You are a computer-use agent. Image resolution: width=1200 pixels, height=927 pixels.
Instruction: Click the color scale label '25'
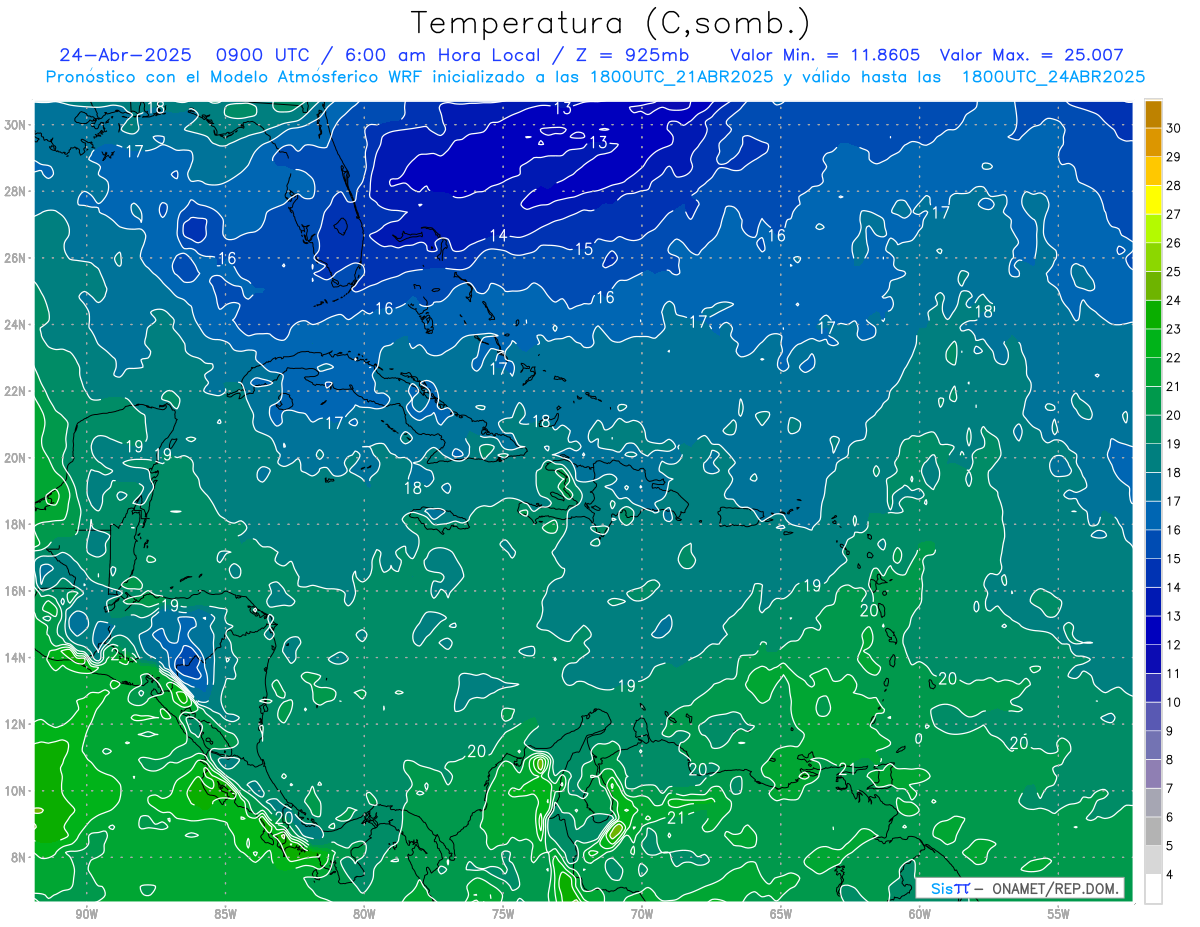click(x=1173, y=271)
